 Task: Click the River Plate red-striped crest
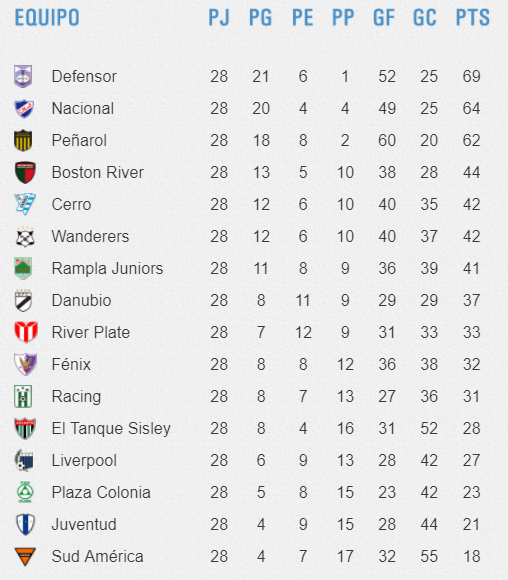26,332
